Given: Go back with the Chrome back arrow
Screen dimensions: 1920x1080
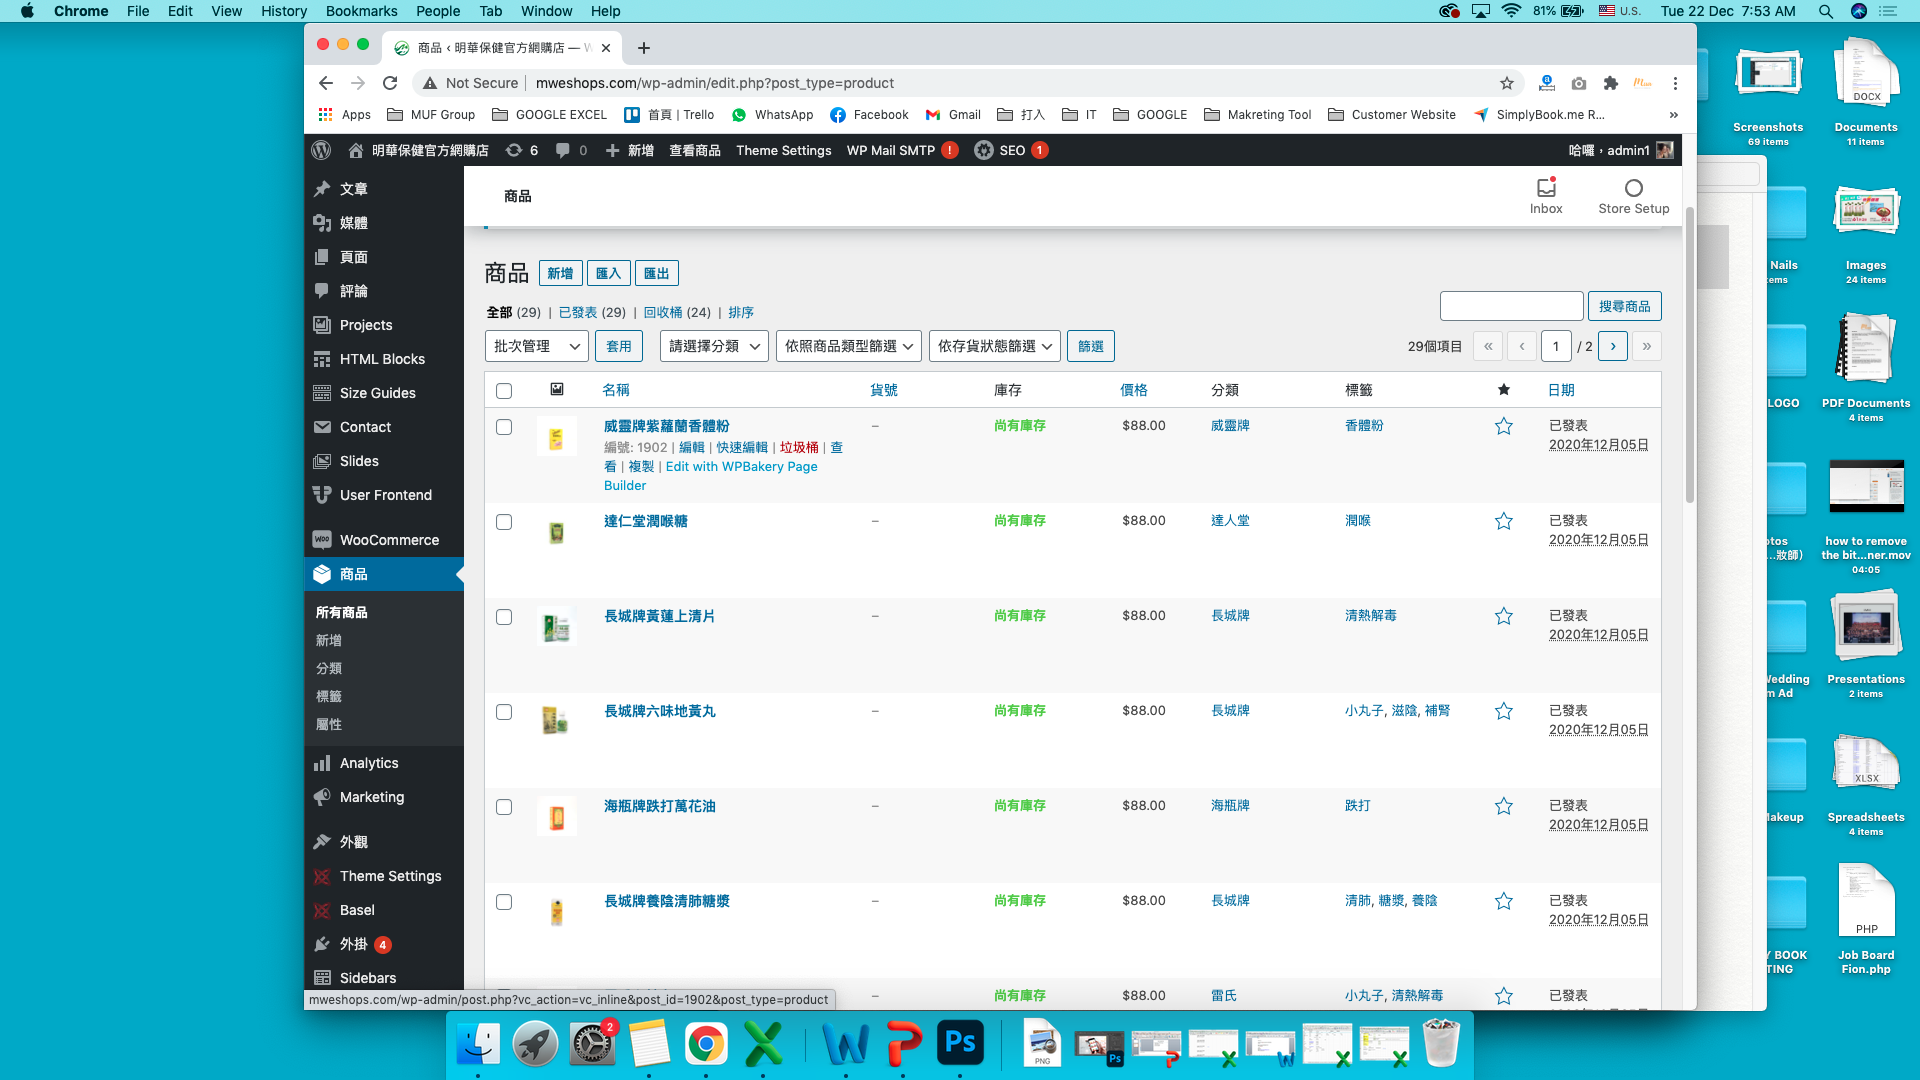Looking at the screenshot, I should point(325,83).
